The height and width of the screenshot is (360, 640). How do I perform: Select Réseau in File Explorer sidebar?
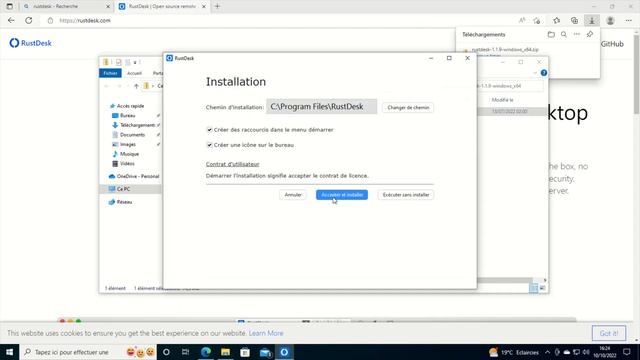[124, 202]
